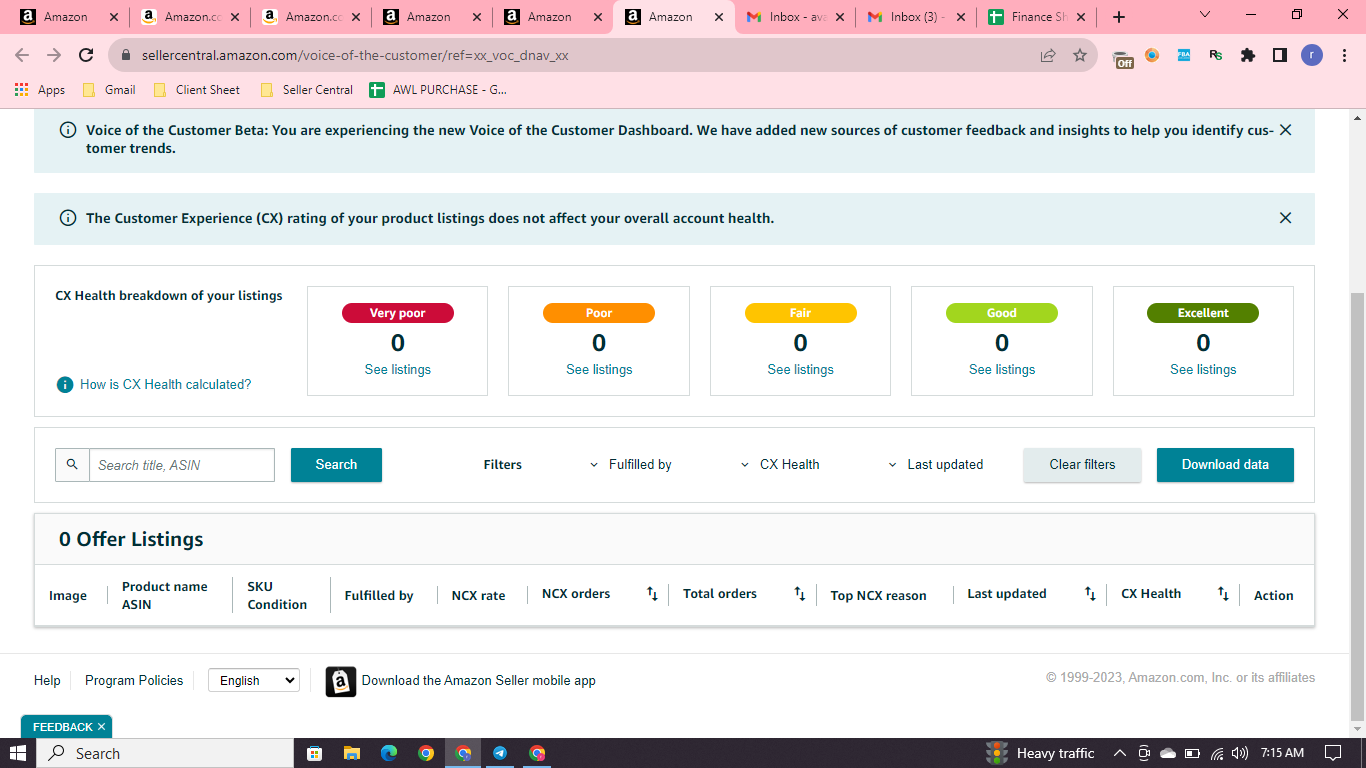Open the Apps shortcut in bookmarks bar
Viewport: 1366px width, 768px height.
40,90
